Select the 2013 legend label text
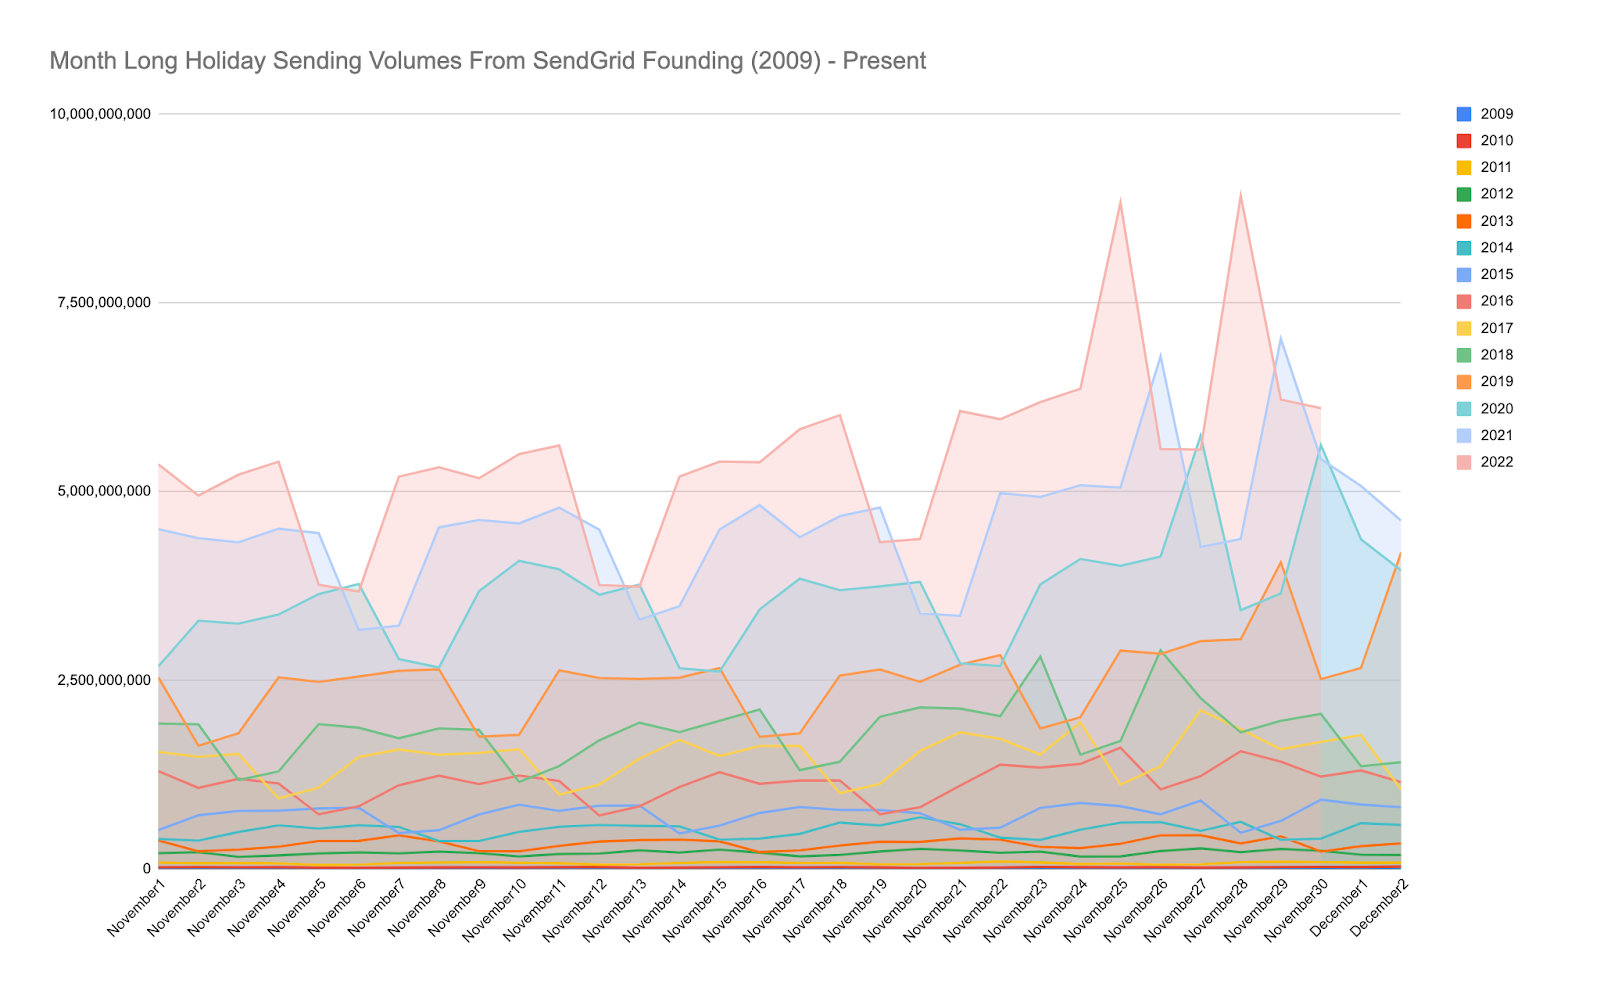The image size is (1600, 990). click(x=1497, y=221)
